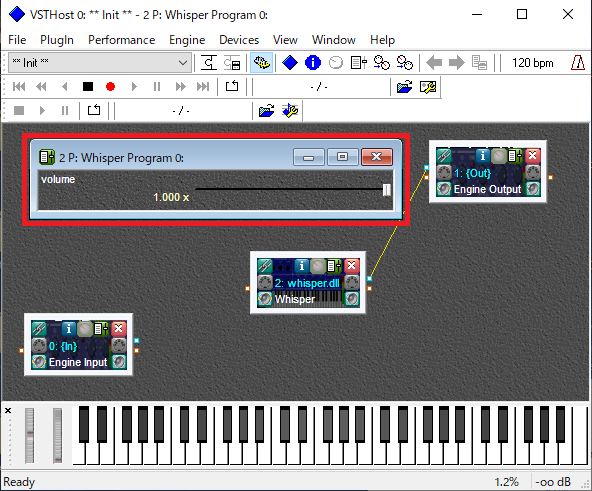Hide the virtual keyboard bar with x
The width and height of the screenshot is (592, 491).
[x=8, y=411]
